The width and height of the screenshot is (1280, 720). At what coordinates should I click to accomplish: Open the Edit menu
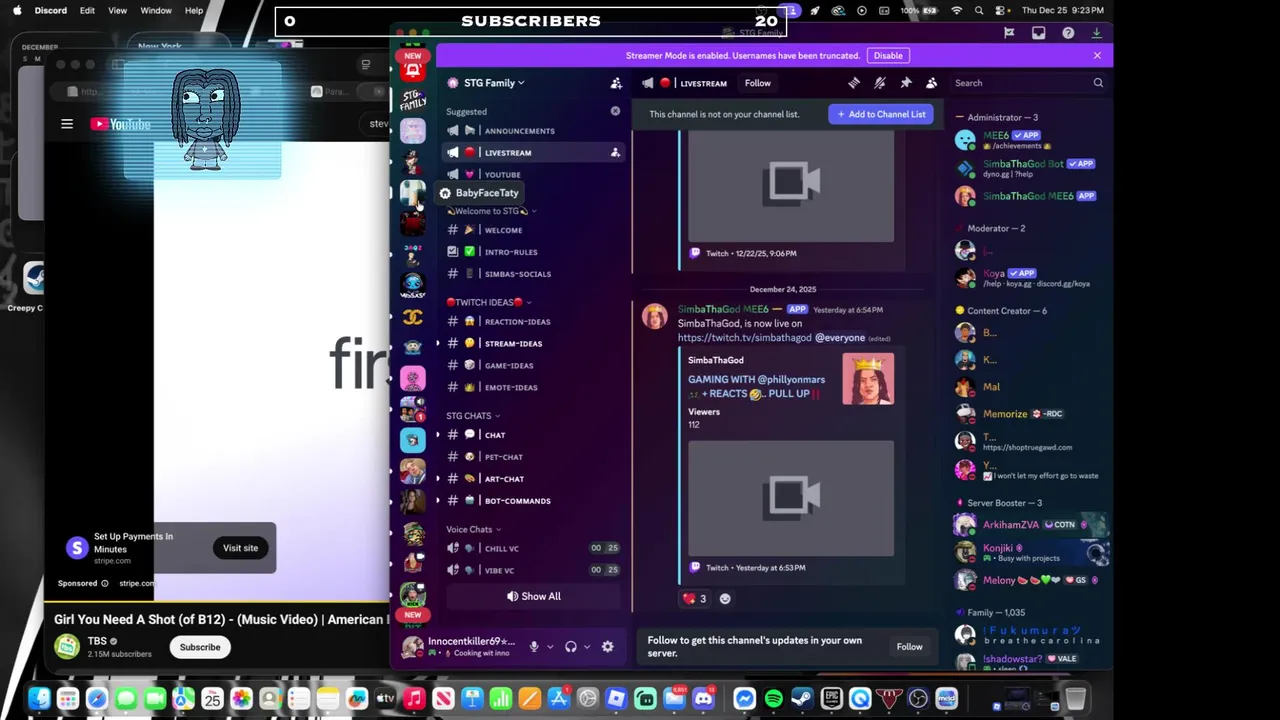[x=87, y=10]
